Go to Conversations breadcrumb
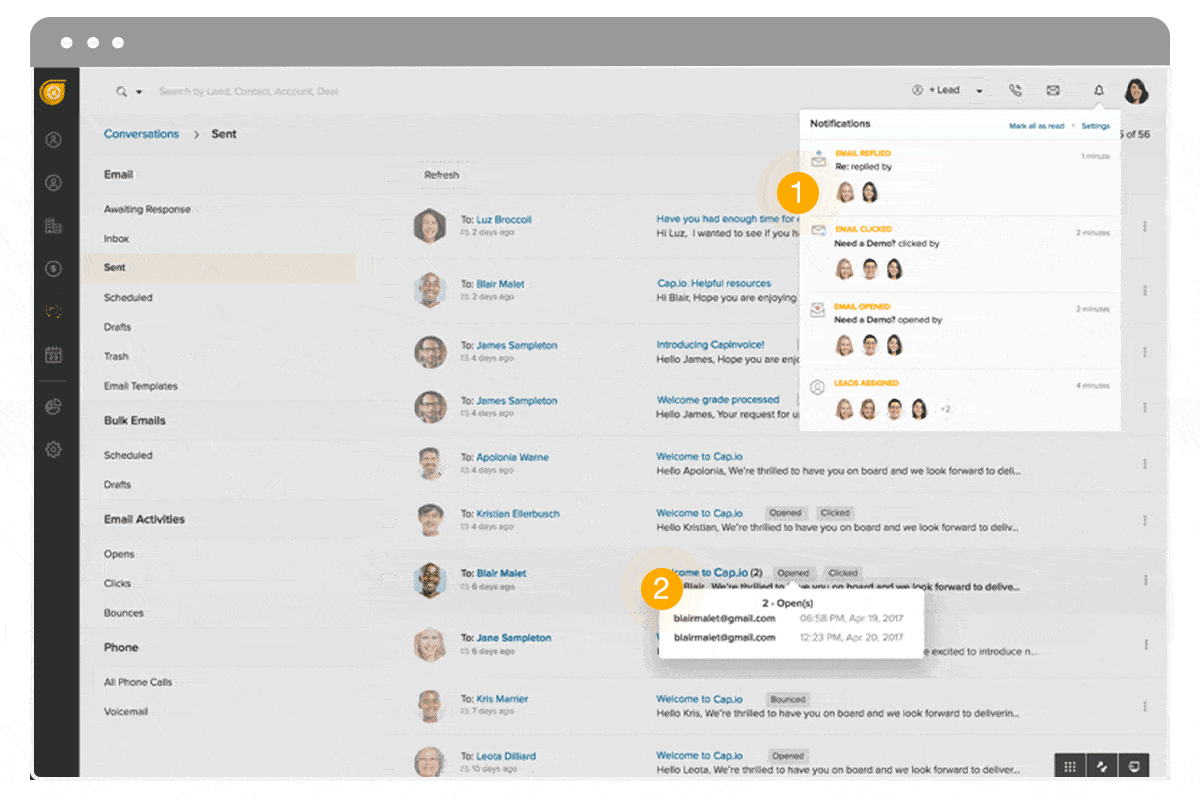1200x800 pixels. [142, 134]
